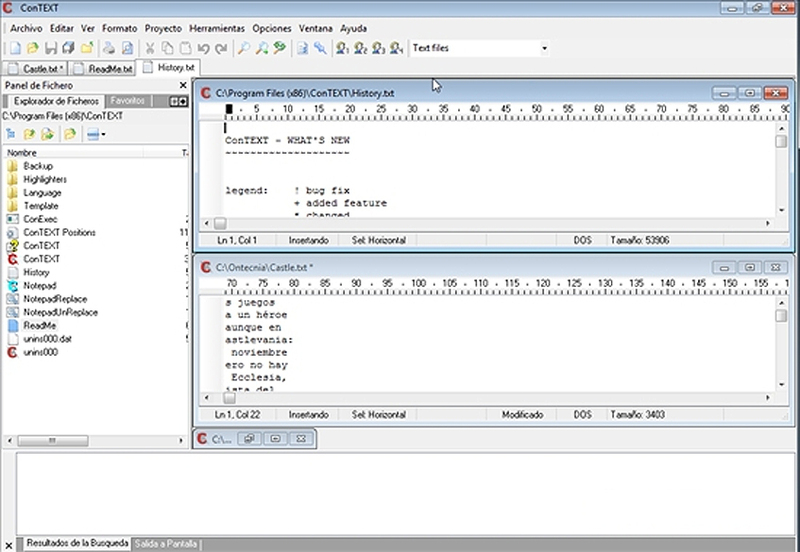The height and width of the screenshot is (552, 800).
Task: Redo the action via the toolbar arrow
Action: coord(221,48)
